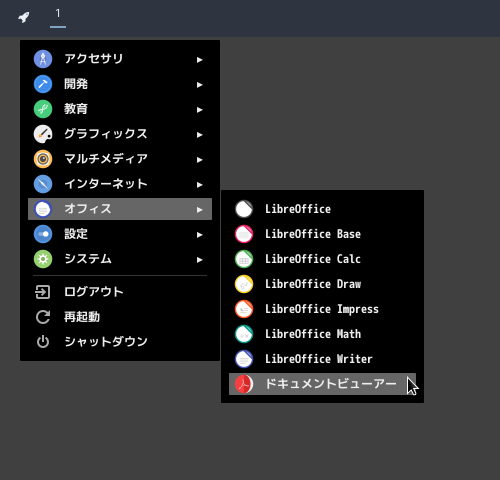Open the 設定 category
Image resolution: width=500 pixels, height=480 pixels.
[120, 234]
